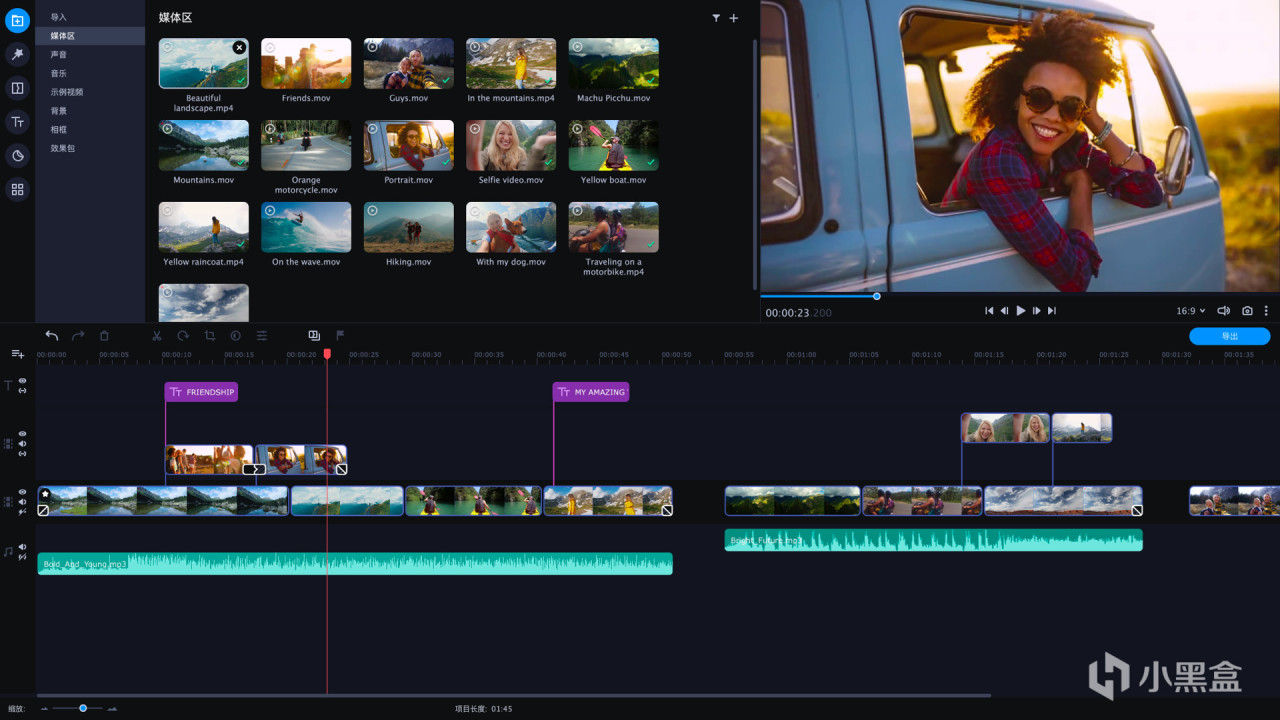
Task: Select the FRIENDSHIP title clip on timeline
Action: pyautogui.click(x=201, y=392)
